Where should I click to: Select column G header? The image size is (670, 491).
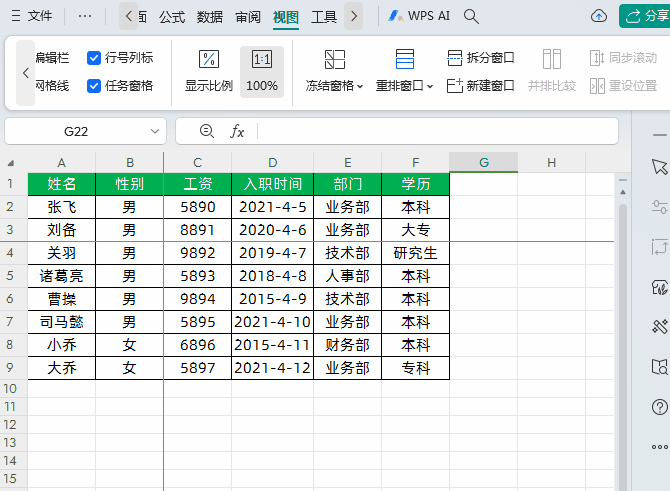(x=484, y=163)
